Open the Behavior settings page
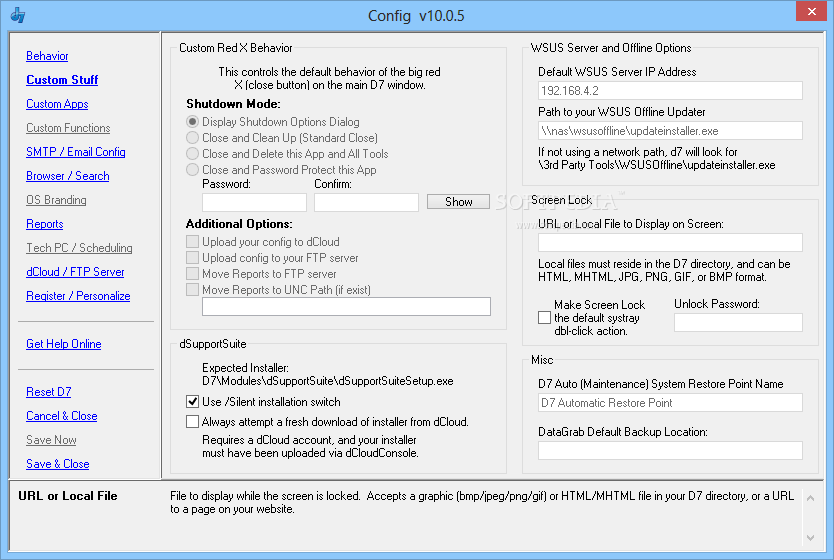This screenshot has width=834, height=560. point(47,56)
